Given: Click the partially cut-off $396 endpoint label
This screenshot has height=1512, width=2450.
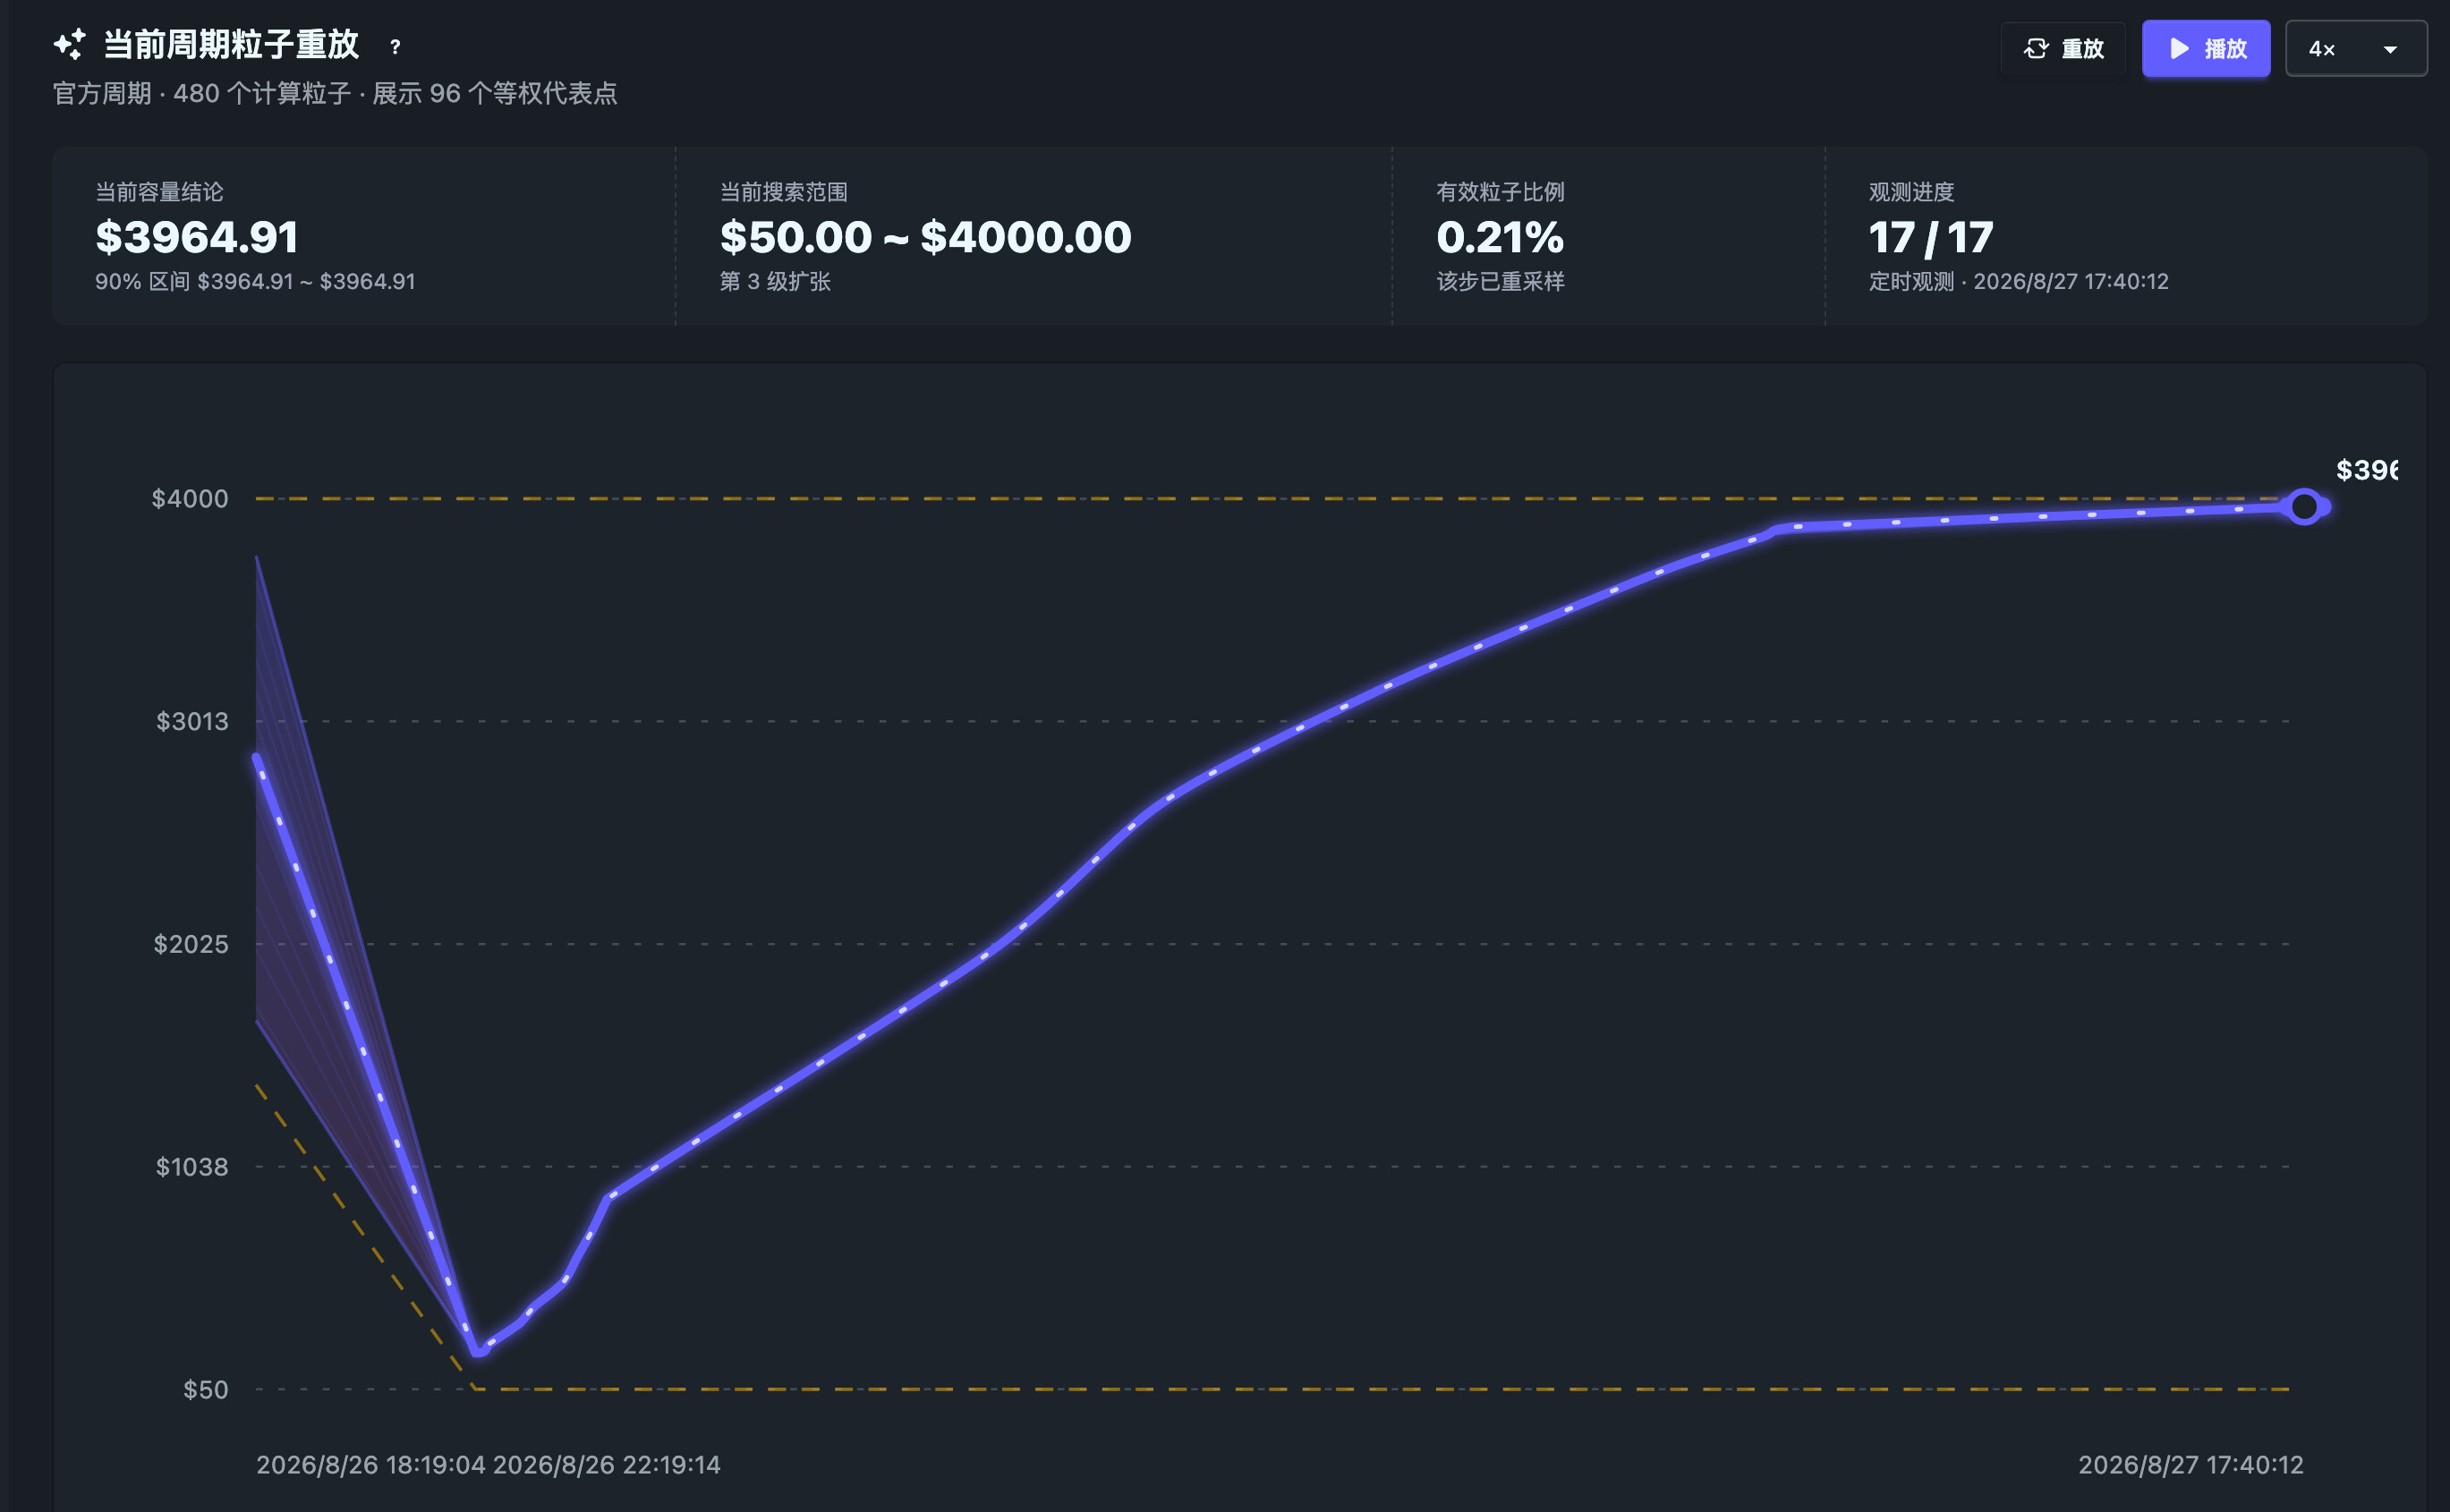Looking at the screenshot, I should [x=2366, y=470].
